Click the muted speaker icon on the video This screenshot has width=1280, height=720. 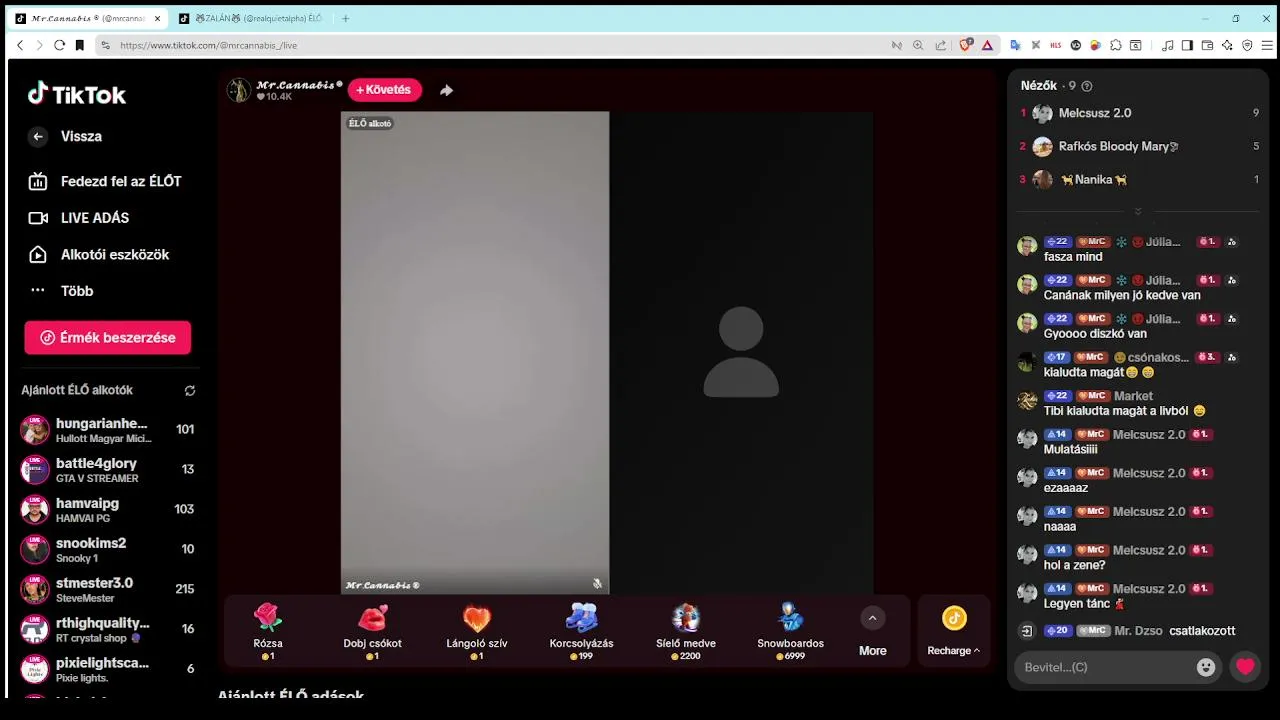click(x=597, y=583)
